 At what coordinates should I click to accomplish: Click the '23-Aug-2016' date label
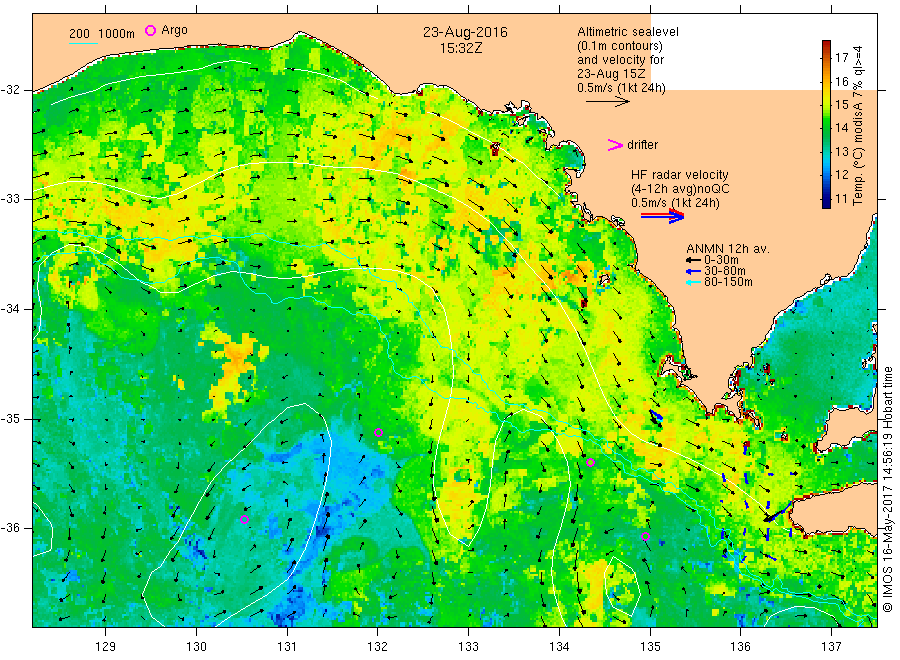[x=465, y=32]
